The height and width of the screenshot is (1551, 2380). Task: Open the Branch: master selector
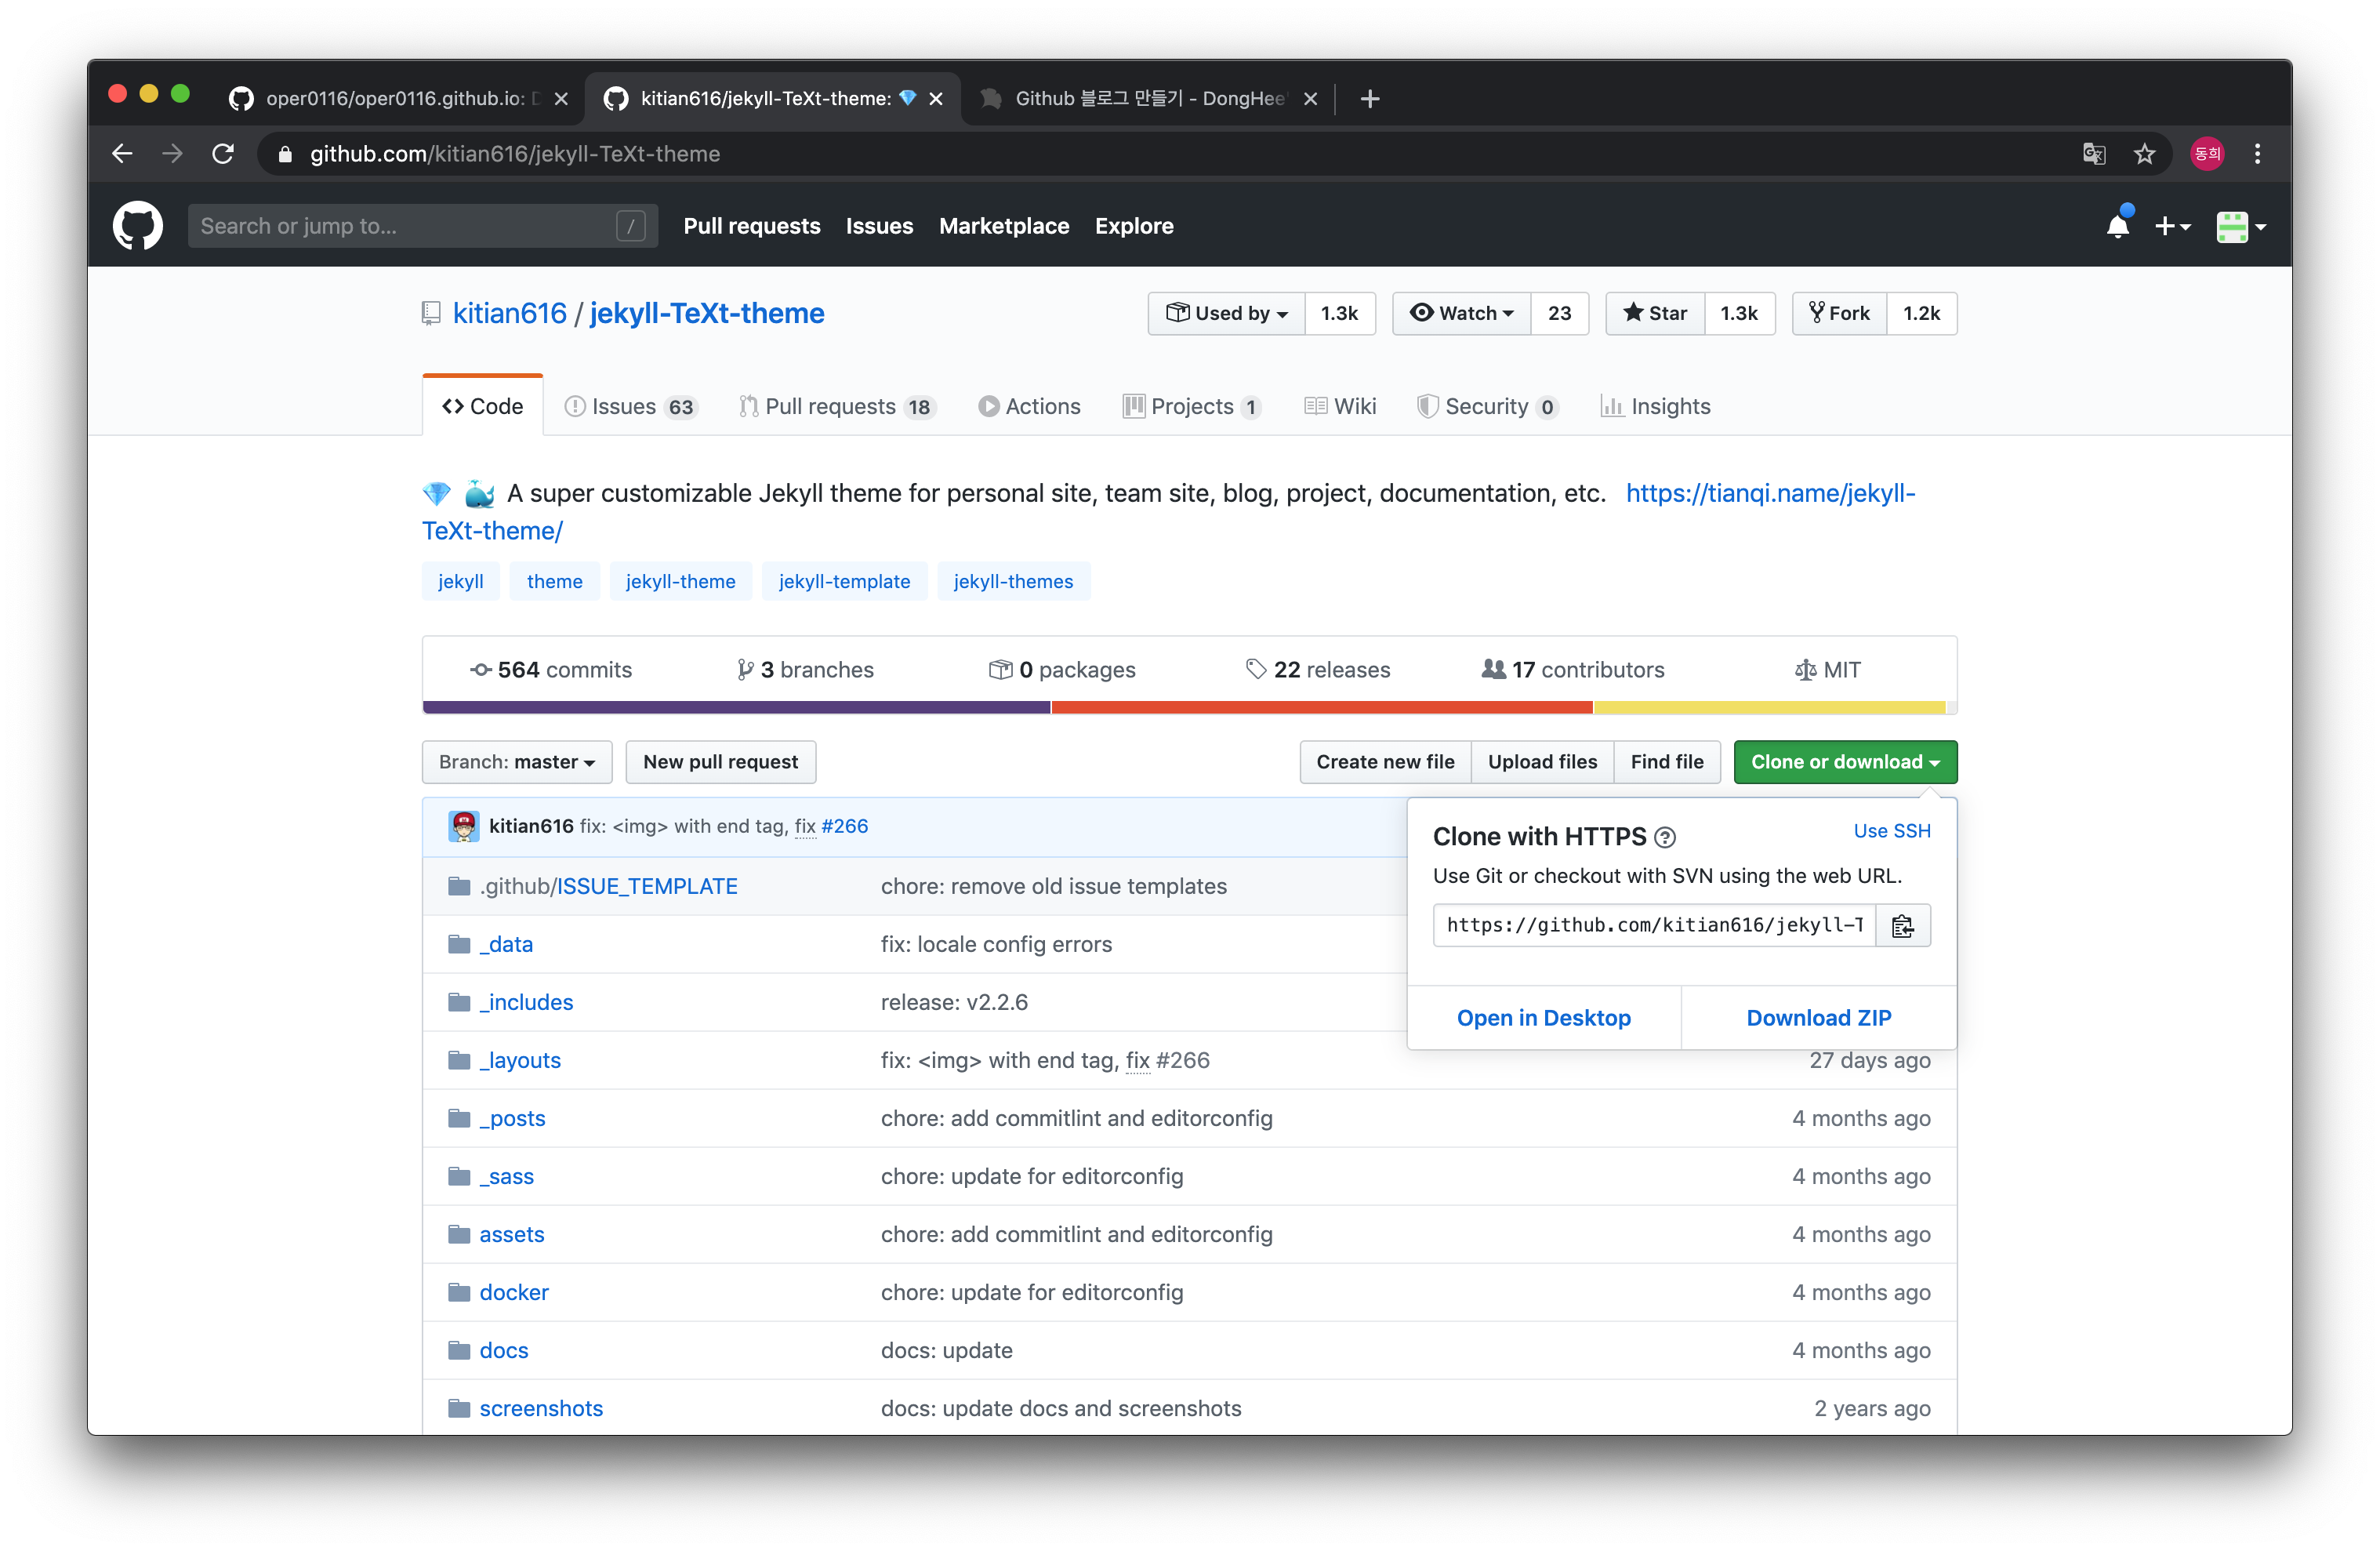coord(517,763)
